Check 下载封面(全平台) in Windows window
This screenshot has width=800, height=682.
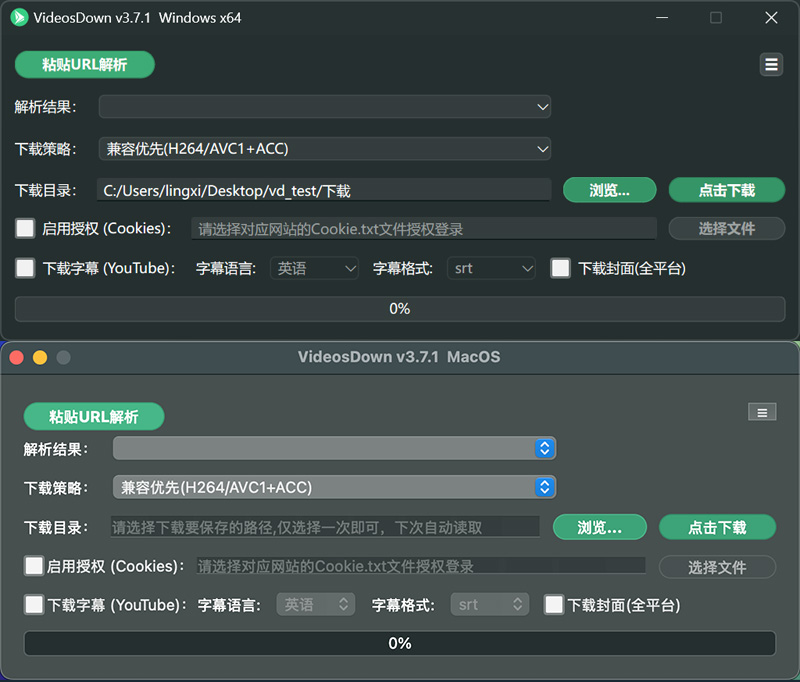(x=560, y=268)
